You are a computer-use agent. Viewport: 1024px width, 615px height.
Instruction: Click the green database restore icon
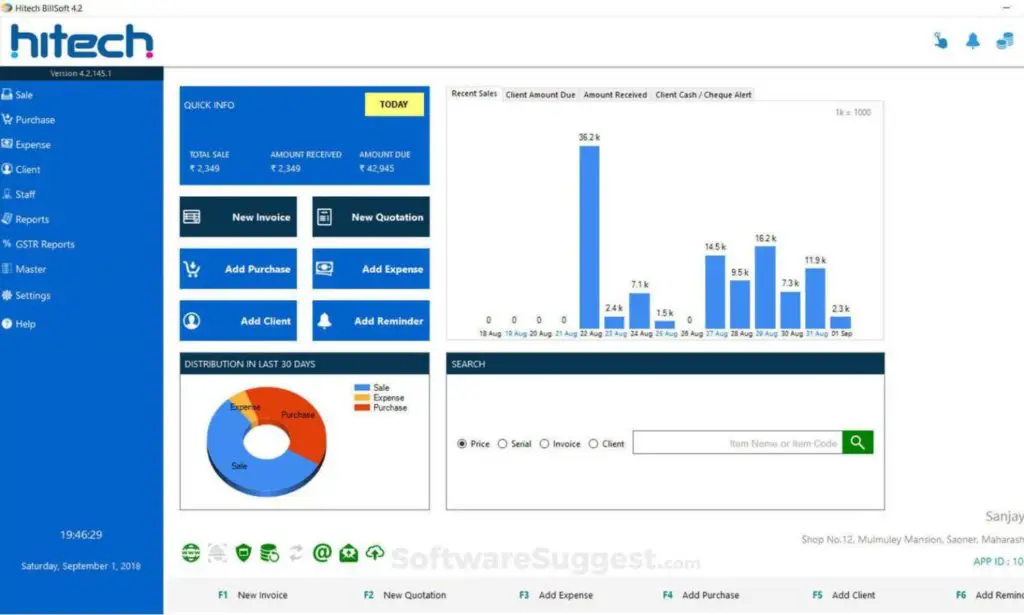point(269,553)
